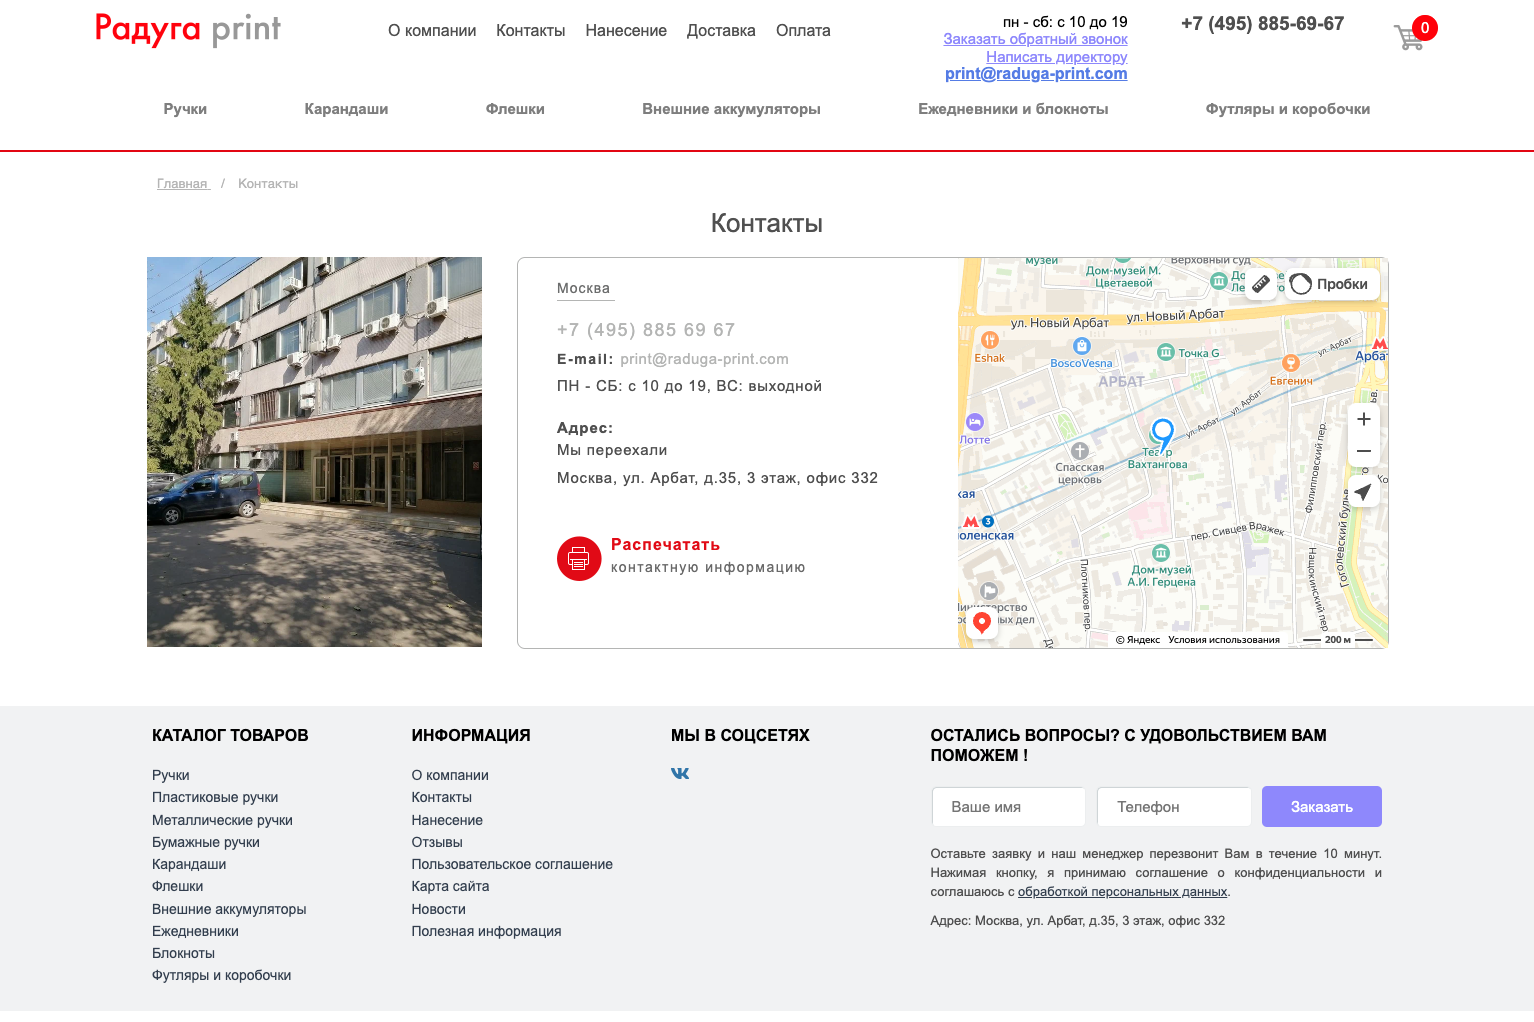Screen dimensions: 1534x1022
Task: Click the red marker in map corner
Action: tap(982, 623)
